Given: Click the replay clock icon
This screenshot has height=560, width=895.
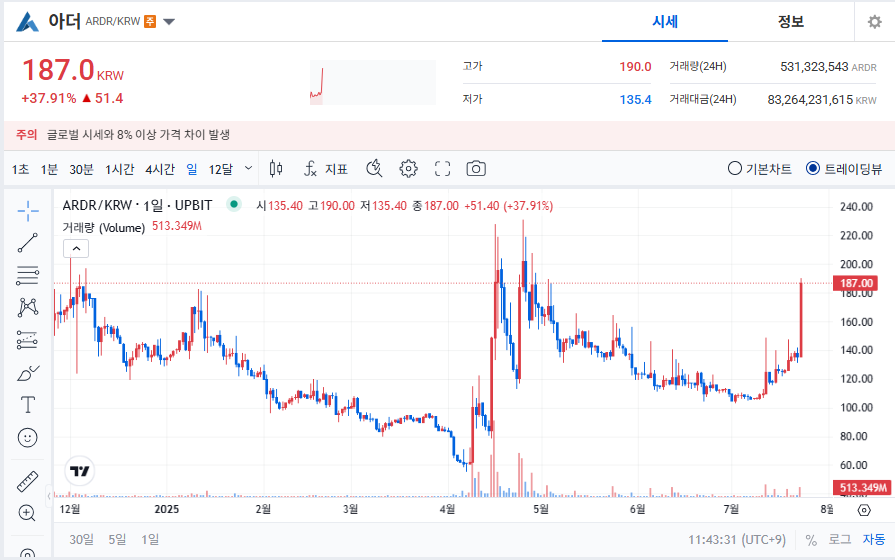Looking at the screenshot, I should (x=374, y=168).
